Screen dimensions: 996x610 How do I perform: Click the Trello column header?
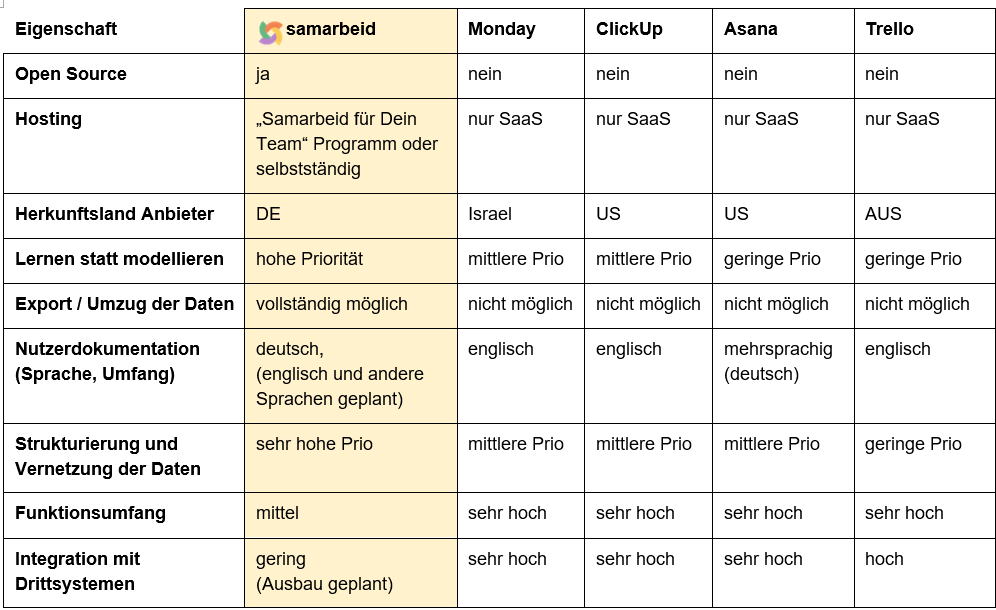pyautogui.click(x=889, y=29)
